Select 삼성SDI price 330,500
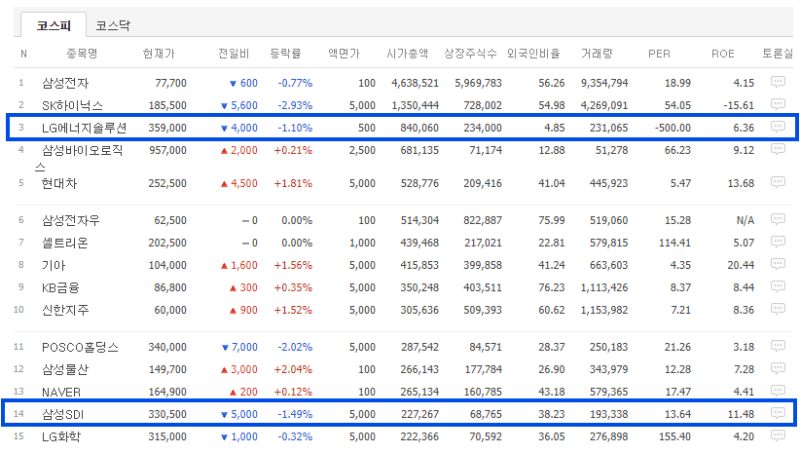The width and height of the screenshot is (800, 453). (x=167, y=414)
